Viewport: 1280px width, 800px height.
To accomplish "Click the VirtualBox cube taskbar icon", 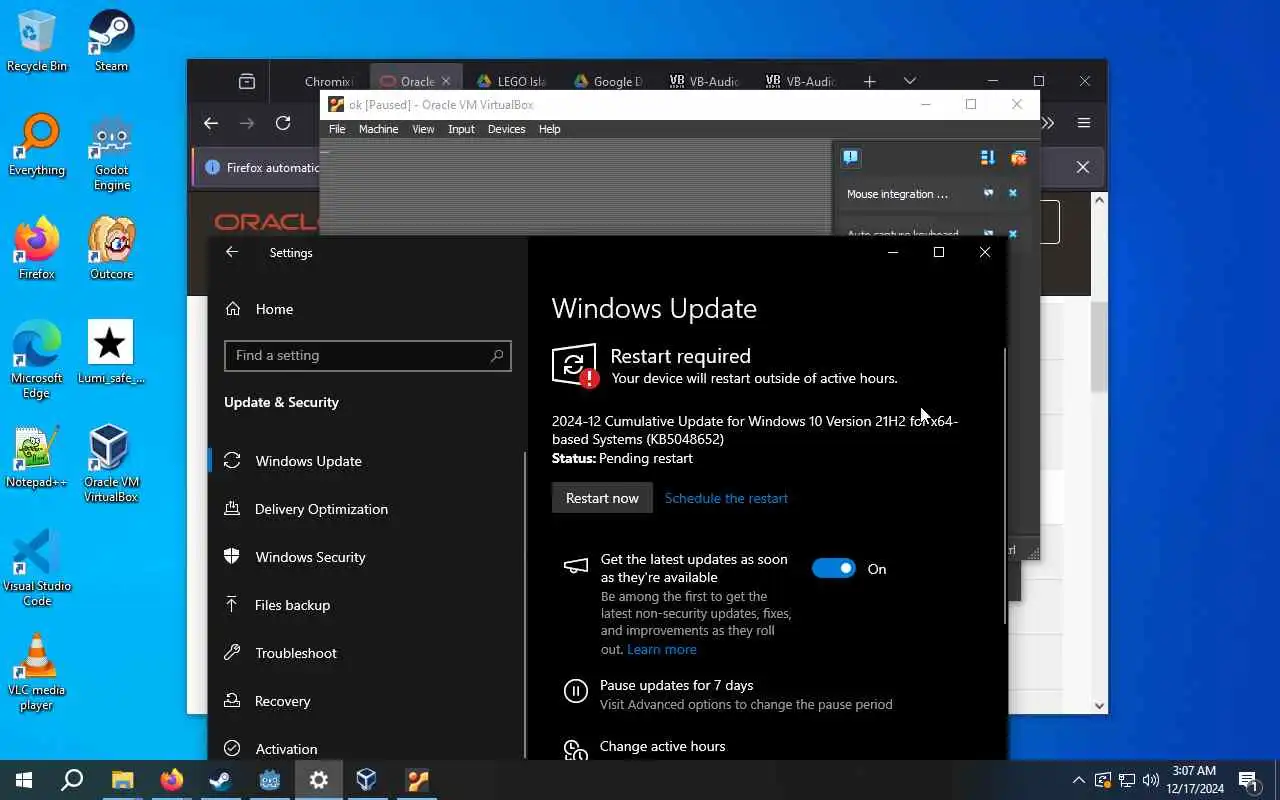I will click(x=367, y=780).
